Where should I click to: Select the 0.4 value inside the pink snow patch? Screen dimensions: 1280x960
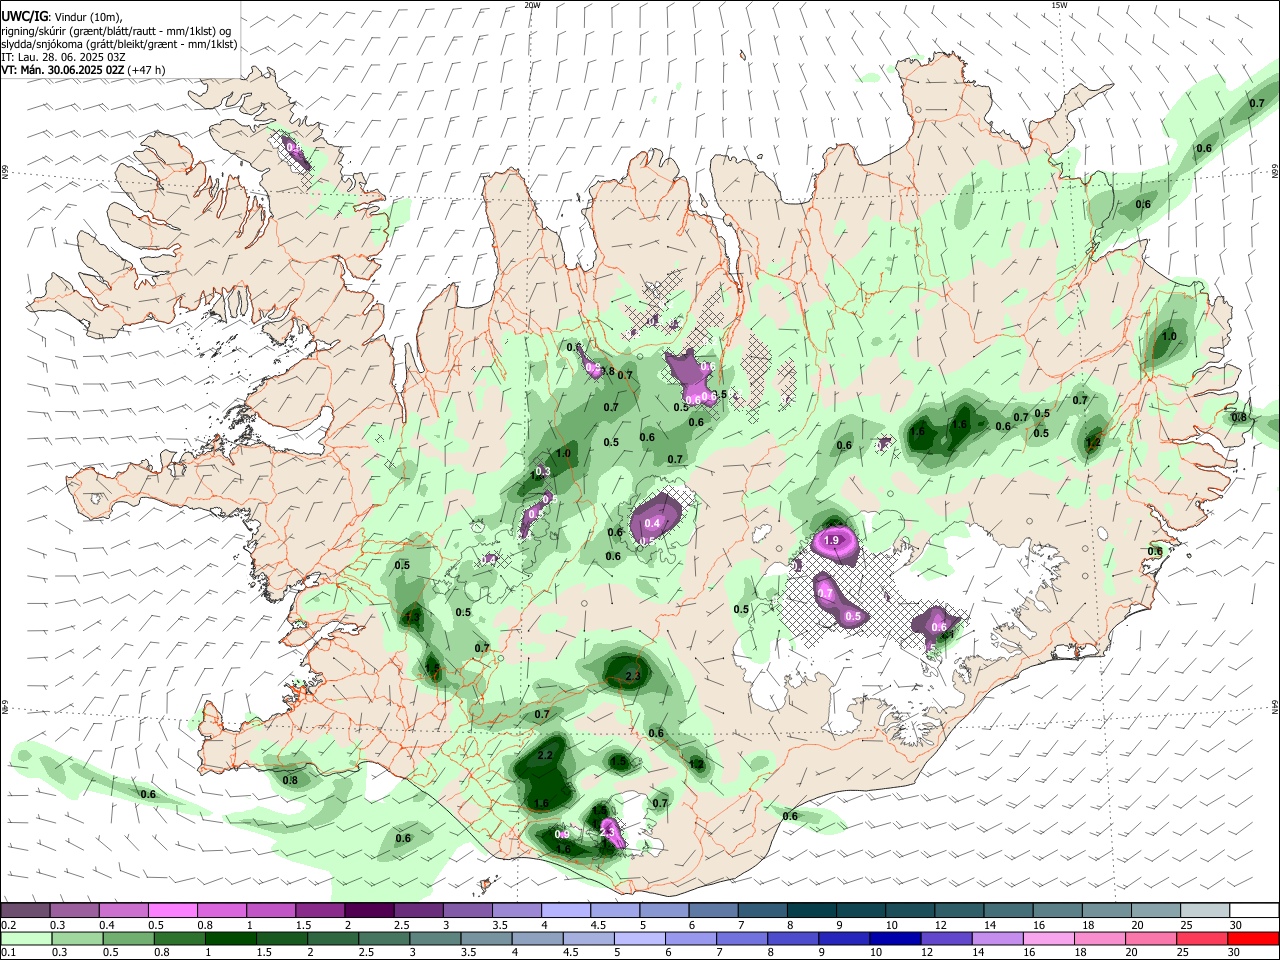point(653,523)
